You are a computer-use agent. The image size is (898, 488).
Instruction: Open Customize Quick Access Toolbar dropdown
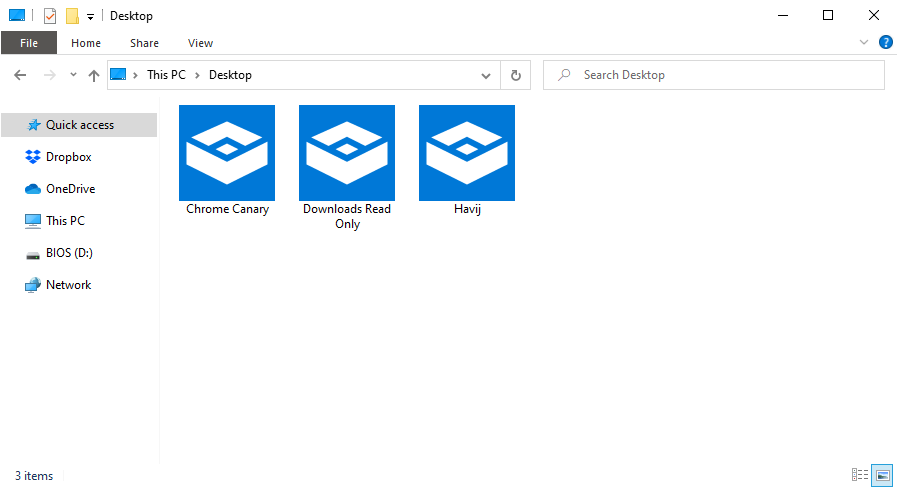(90, 17)
